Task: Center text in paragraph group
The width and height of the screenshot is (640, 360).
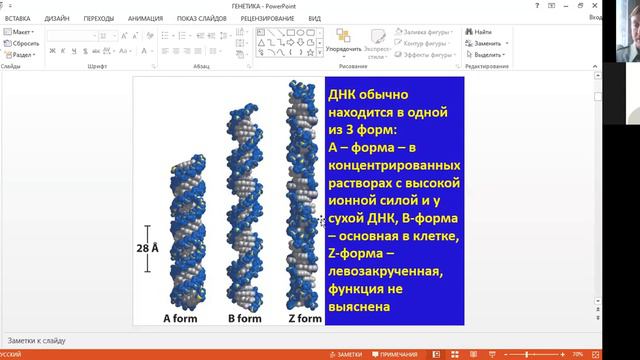Action: pyautogui.click(x=176, y=51)
